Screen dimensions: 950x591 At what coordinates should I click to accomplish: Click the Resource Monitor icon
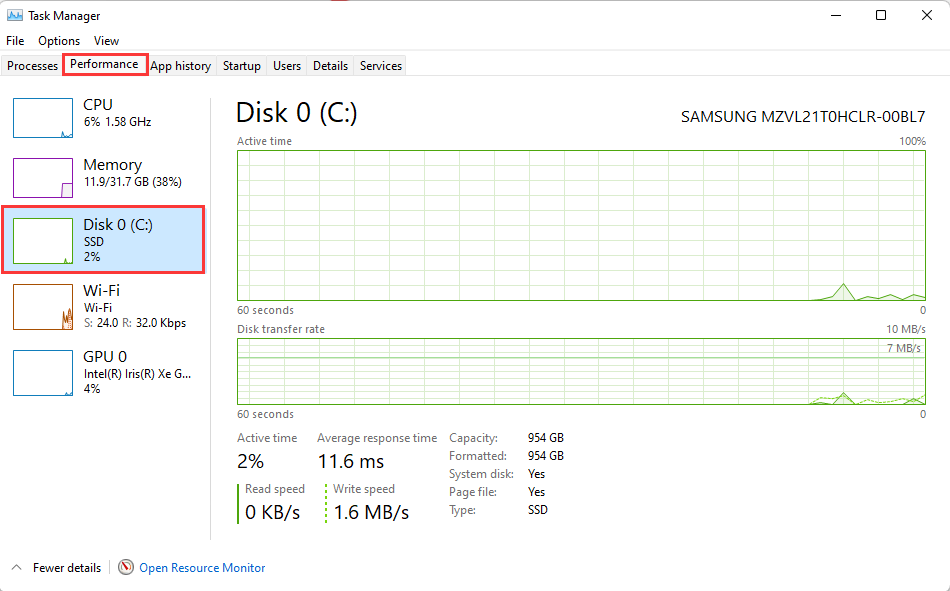[126, 568]
